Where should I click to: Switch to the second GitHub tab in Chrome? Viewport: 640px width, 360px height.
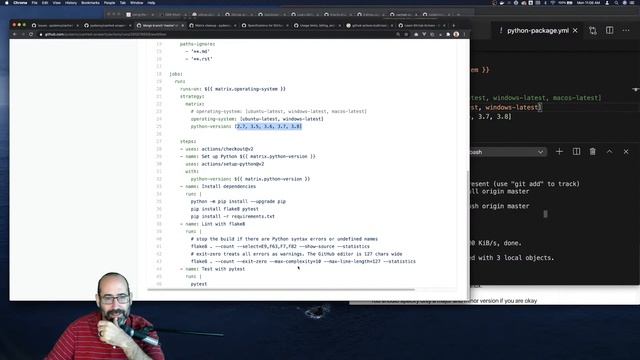point(107,25)
